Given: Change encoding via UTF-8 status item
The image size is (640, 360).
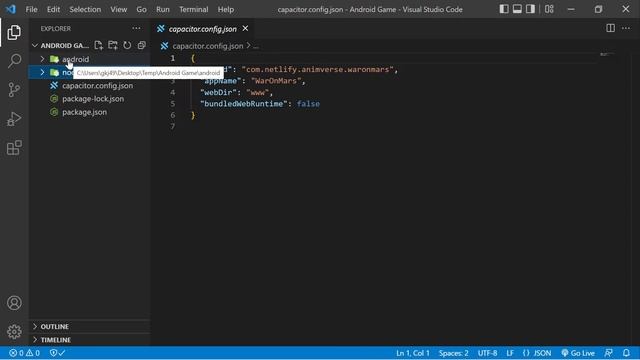Looking at the screenshot, I should click(487, 353).
